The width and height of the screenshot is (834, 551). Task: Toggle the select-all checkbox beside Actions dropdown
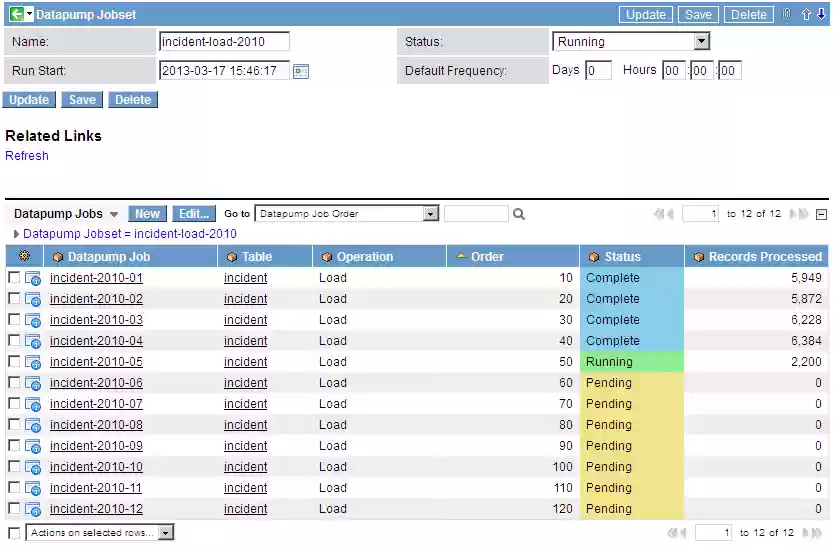click(14, 533)
